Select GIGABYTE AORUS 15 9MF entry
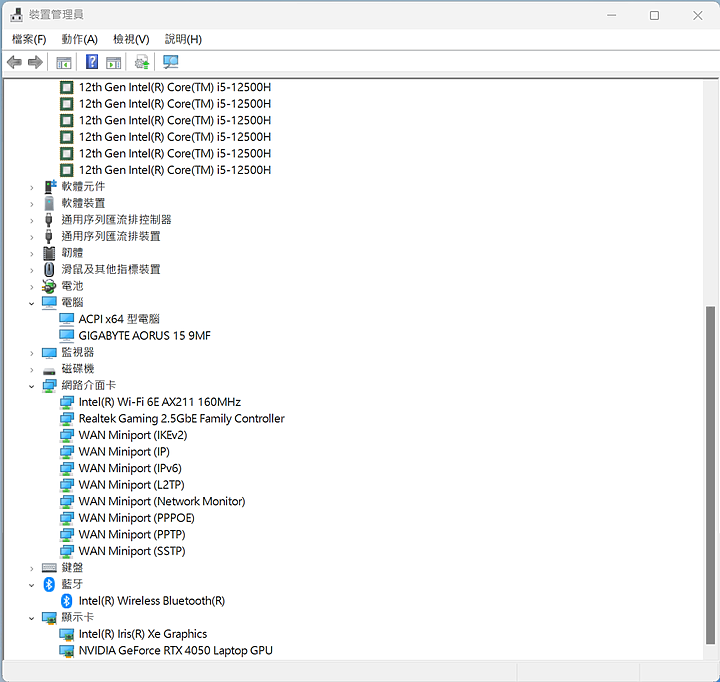This screenshot has width=720, height=682. pyautogui.click(x=145, y=336)
